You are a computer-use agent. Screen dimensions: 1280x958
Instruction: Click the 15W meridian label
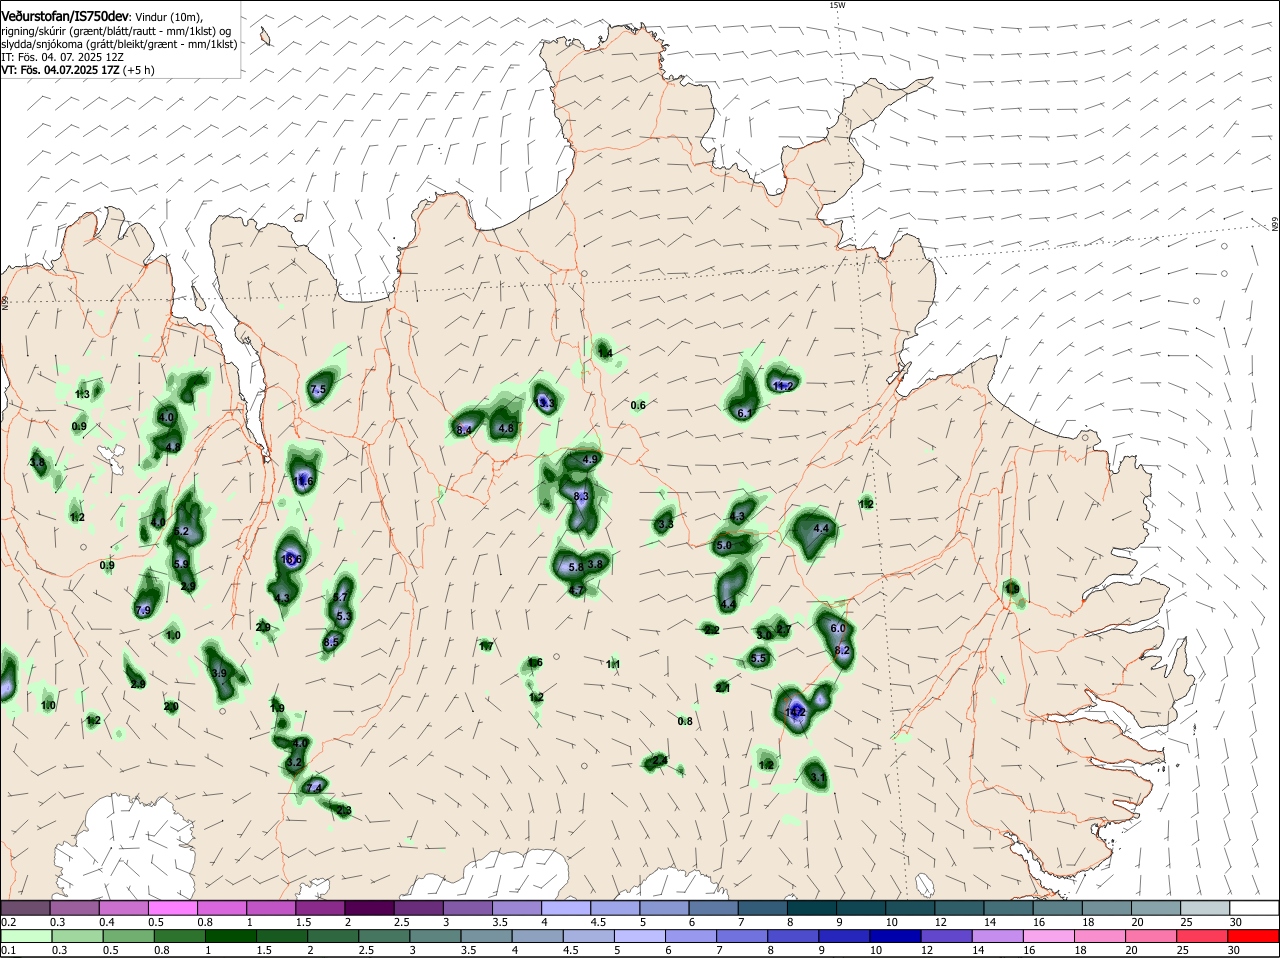[837, 5]
